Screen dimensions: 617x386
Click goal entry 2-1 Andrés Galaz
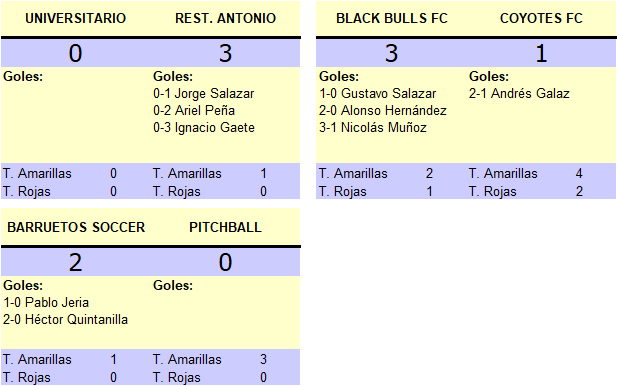pyautogui.click(x=519, y=94)
